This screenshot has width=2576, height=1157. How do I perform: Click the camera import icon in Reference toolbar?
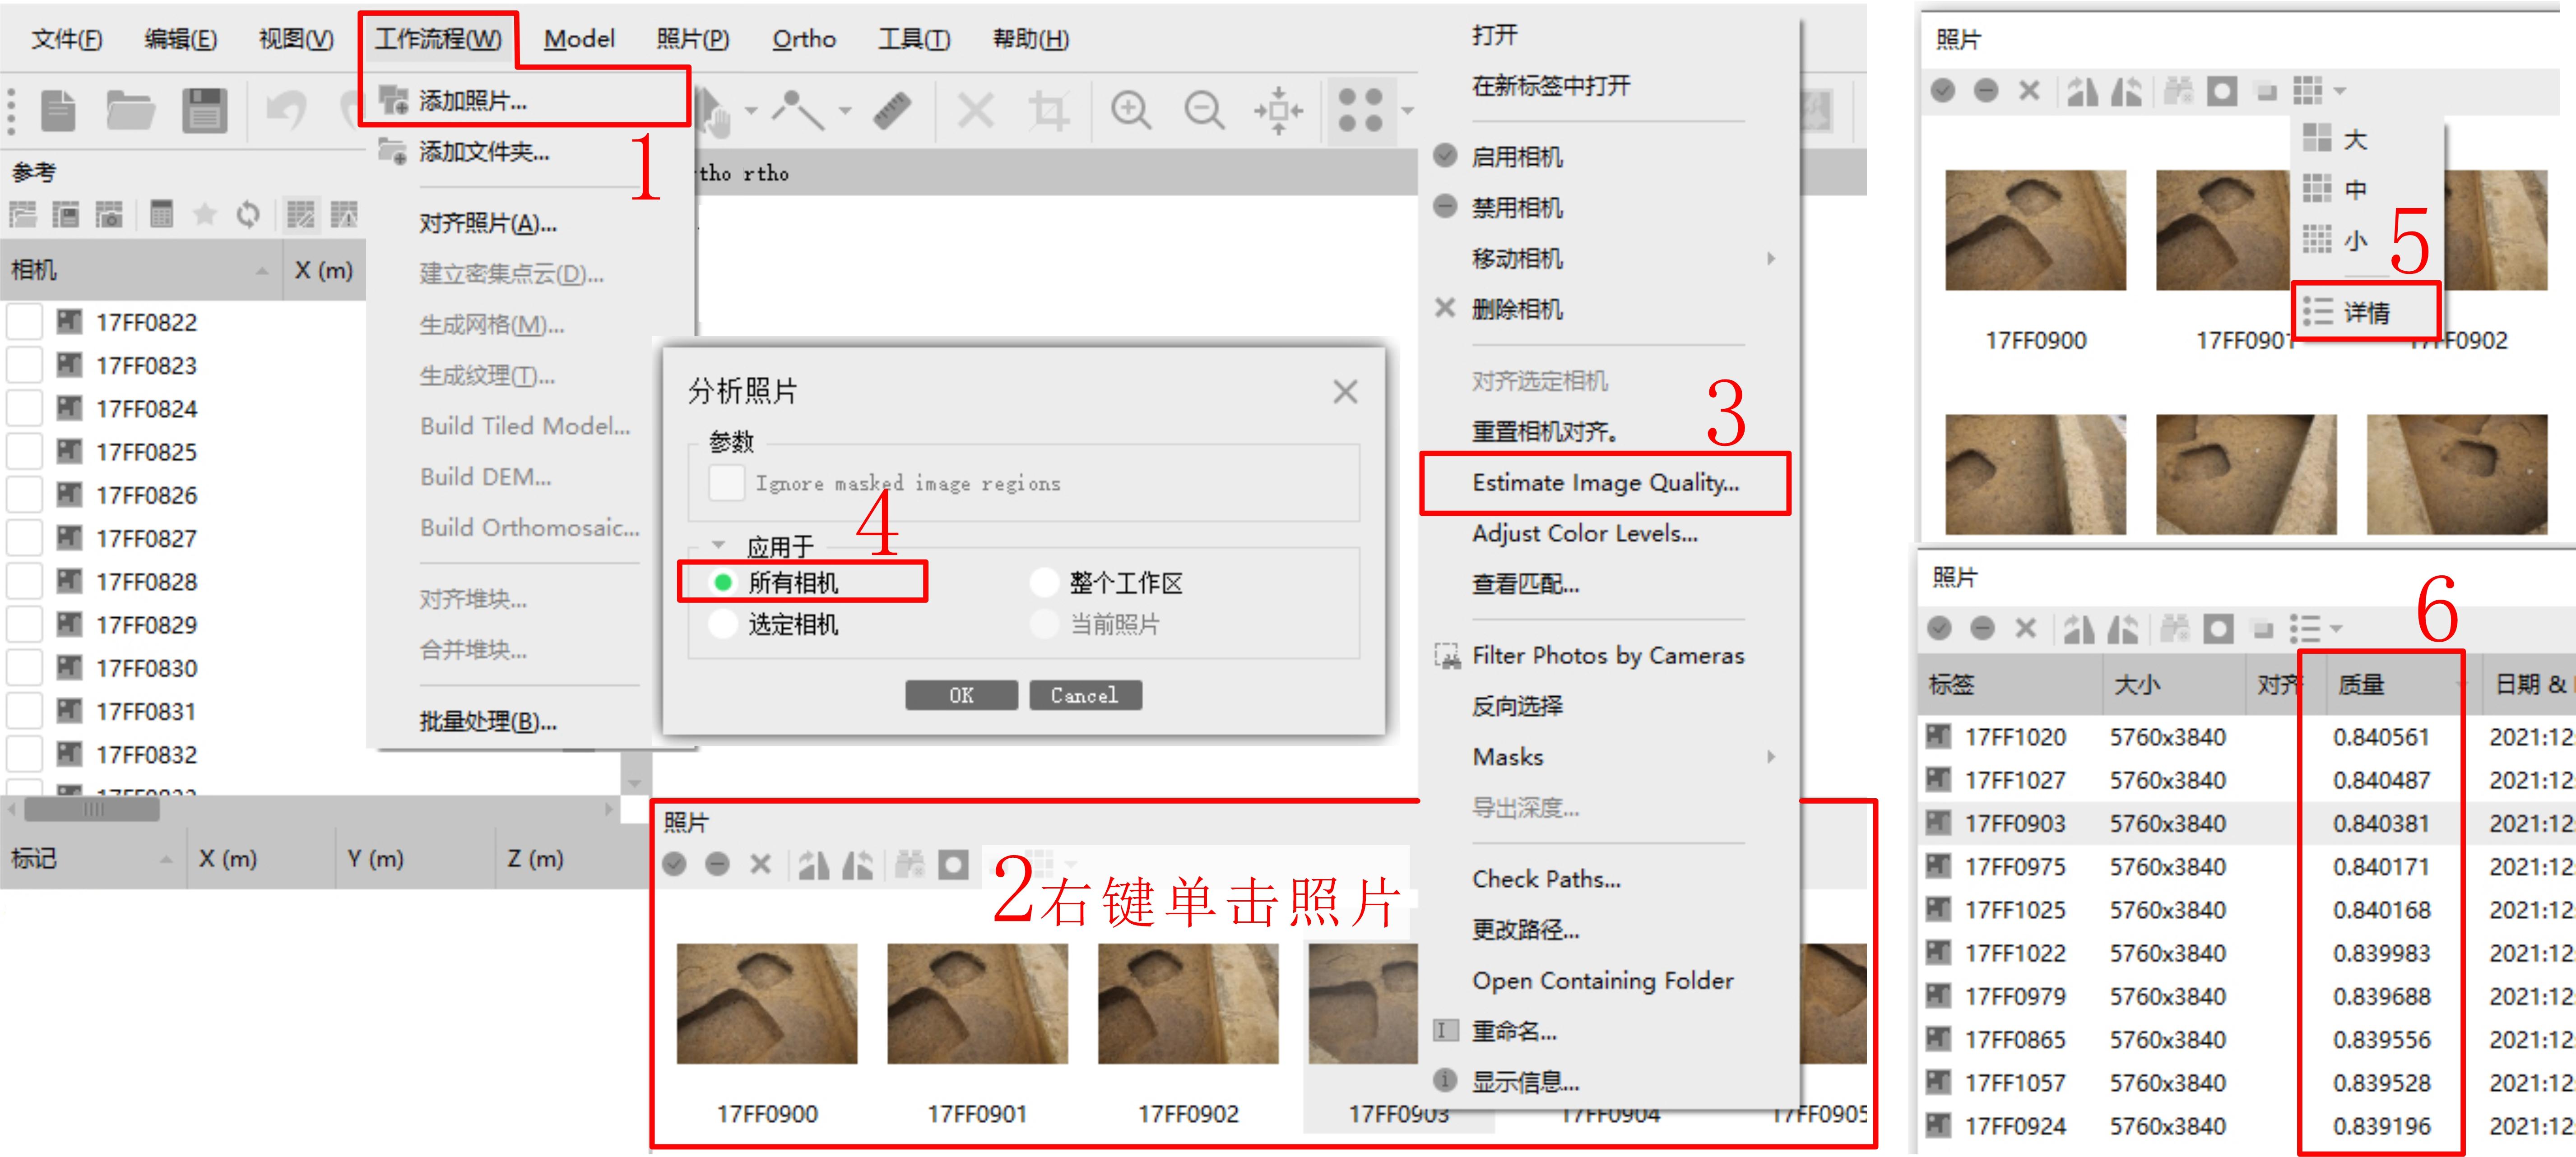(109, 214)
